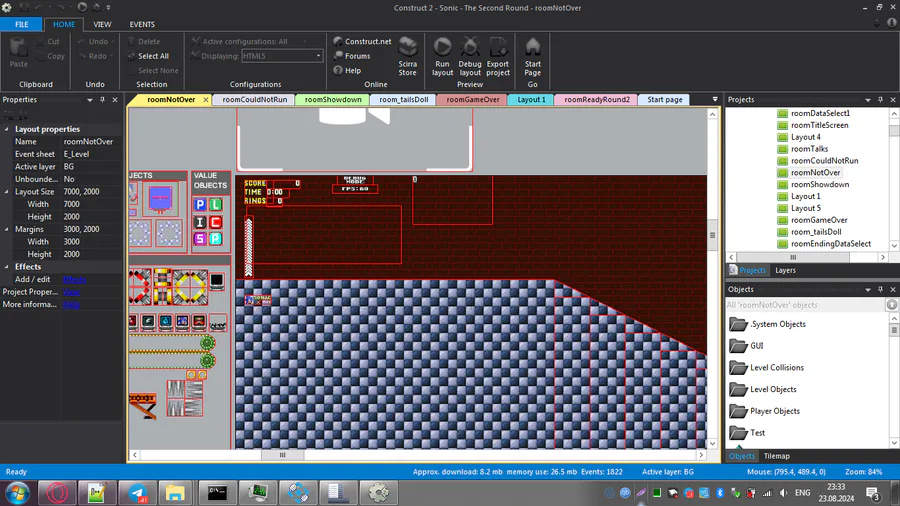Open Help in the Online group

pos(347,70)
